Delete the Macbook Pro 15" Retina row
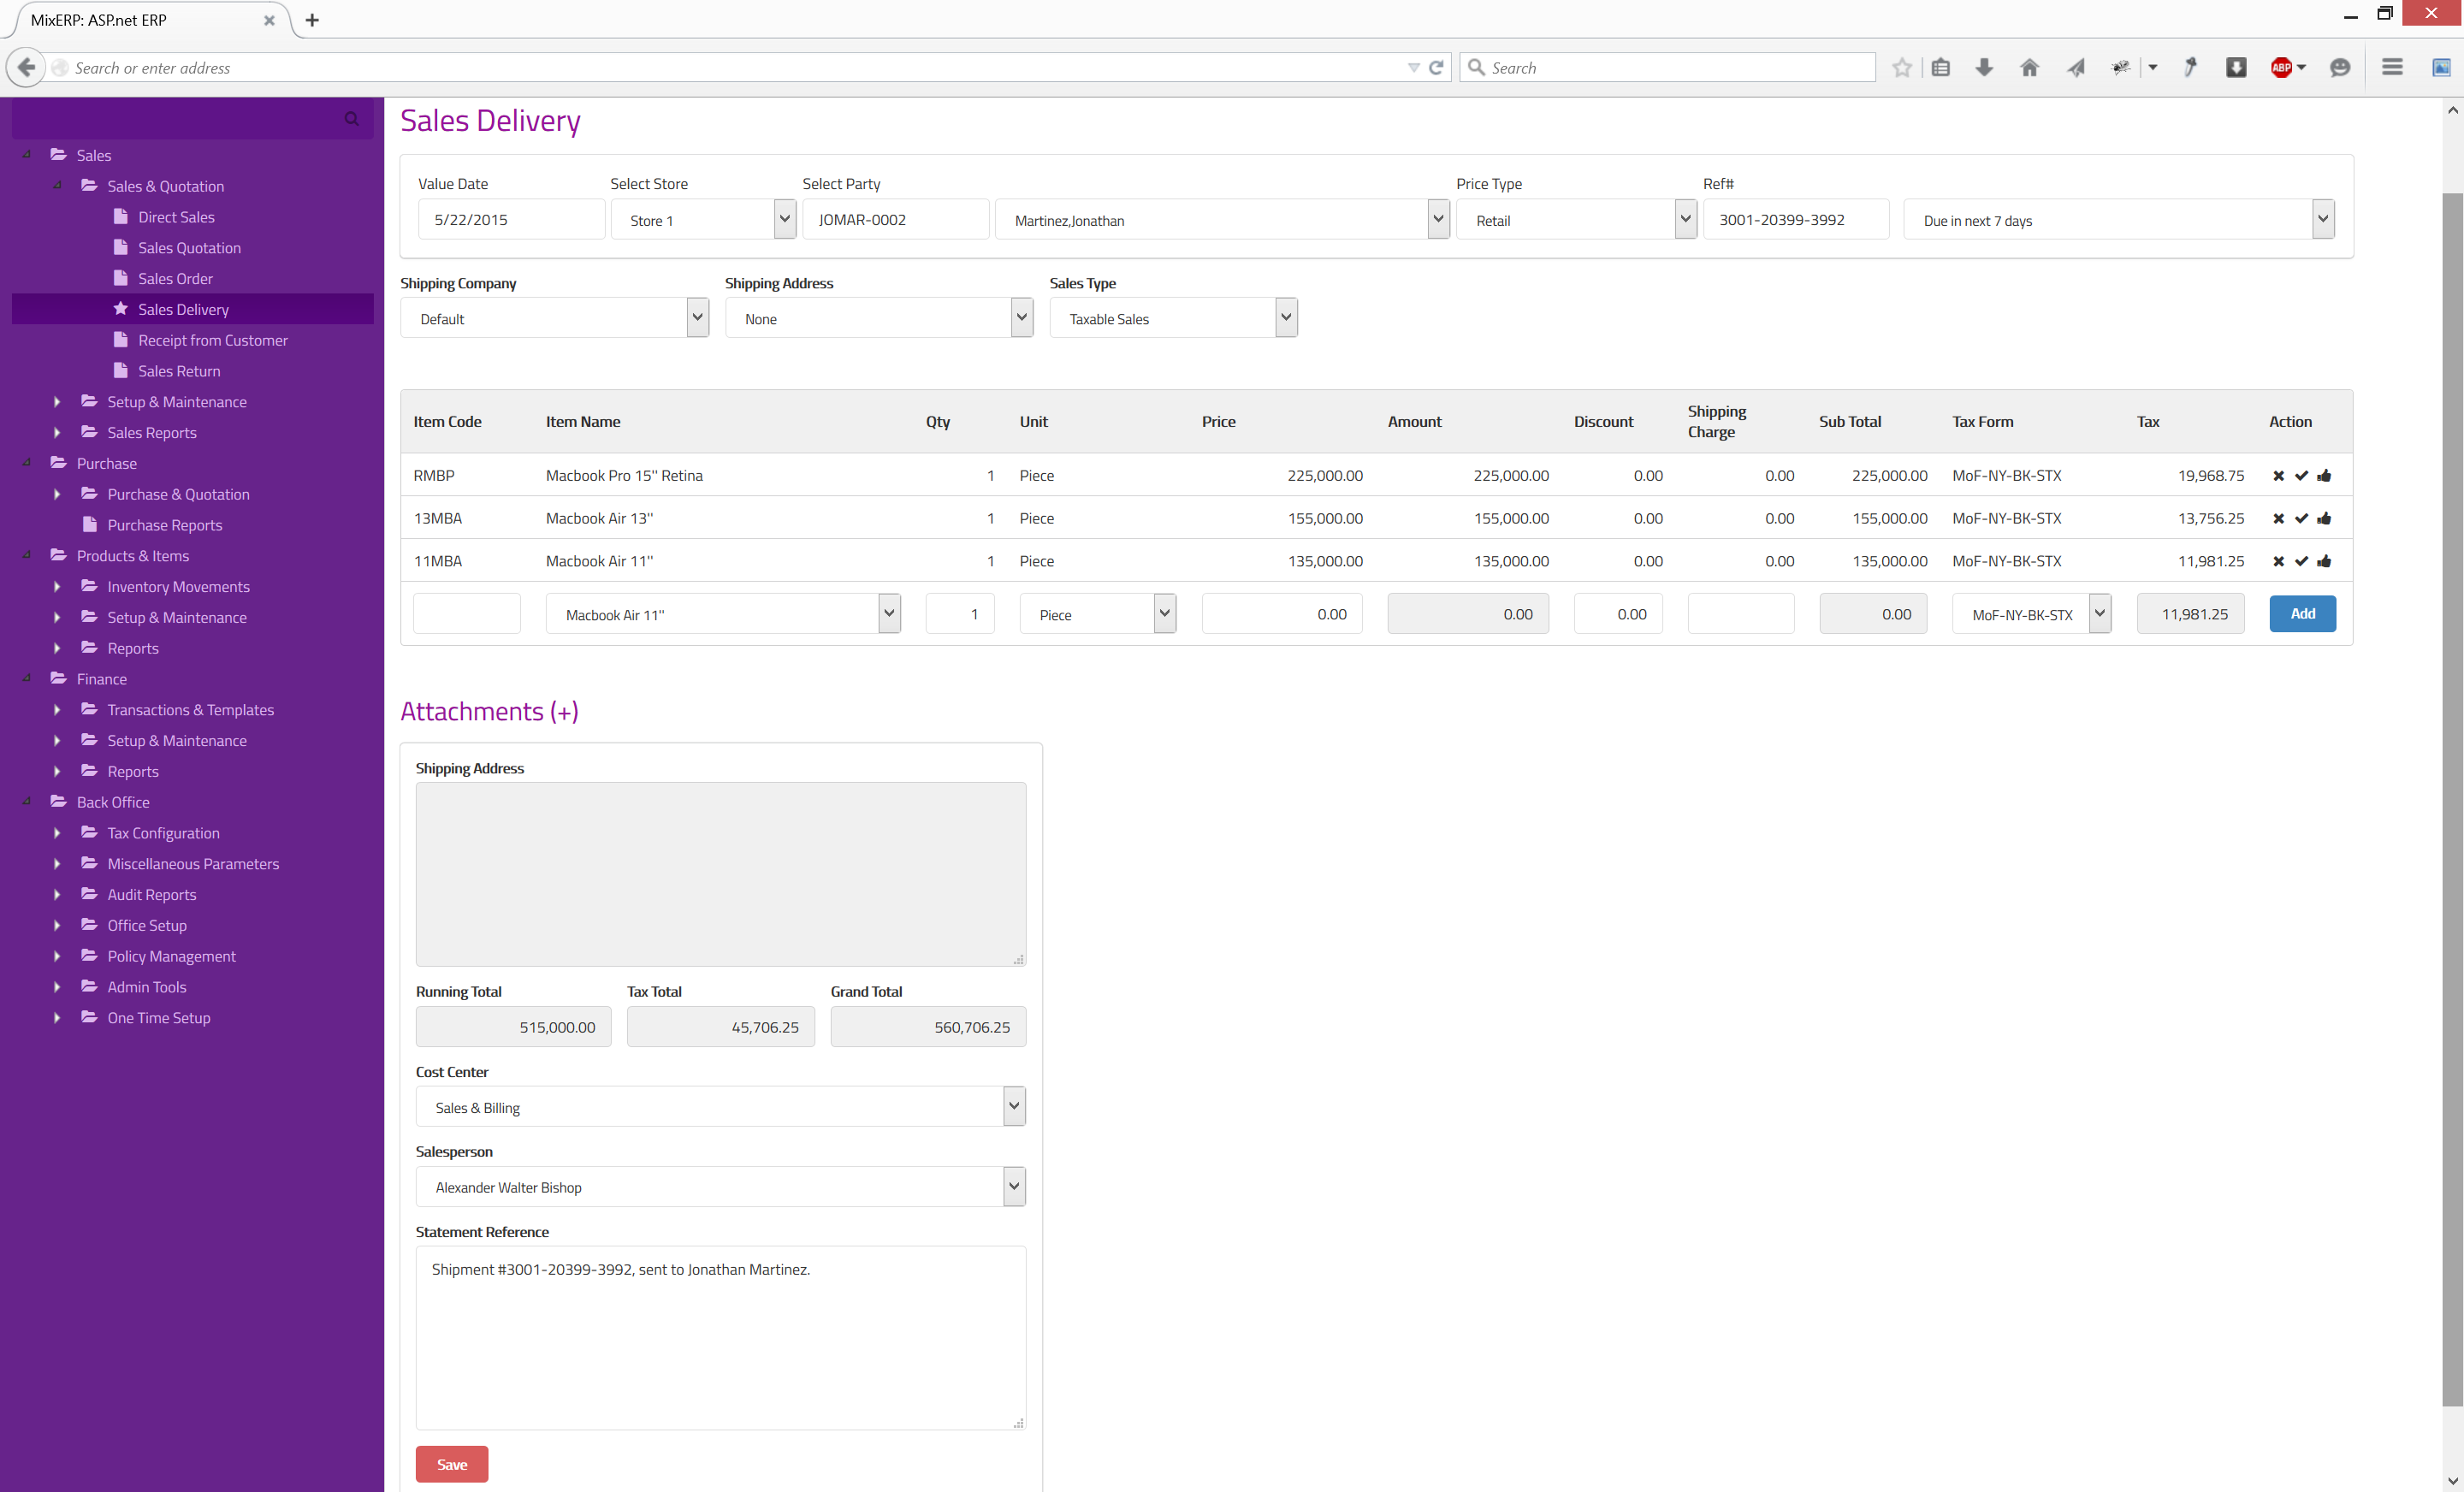Viewport: 2464px width, 1492px height. click(x=2278, y=476)
